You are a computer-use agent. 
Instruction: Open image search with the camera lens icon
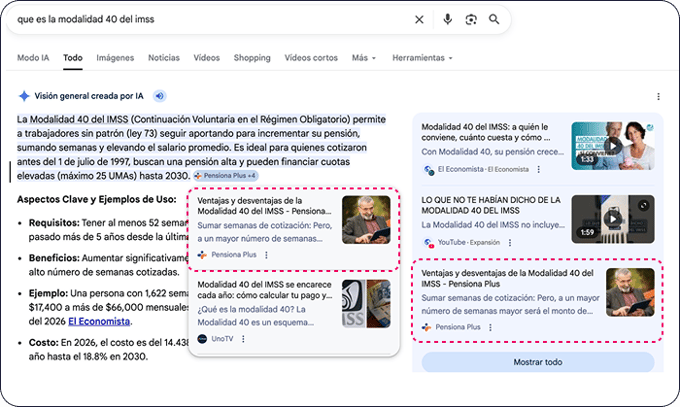click(x=471, y=20)
